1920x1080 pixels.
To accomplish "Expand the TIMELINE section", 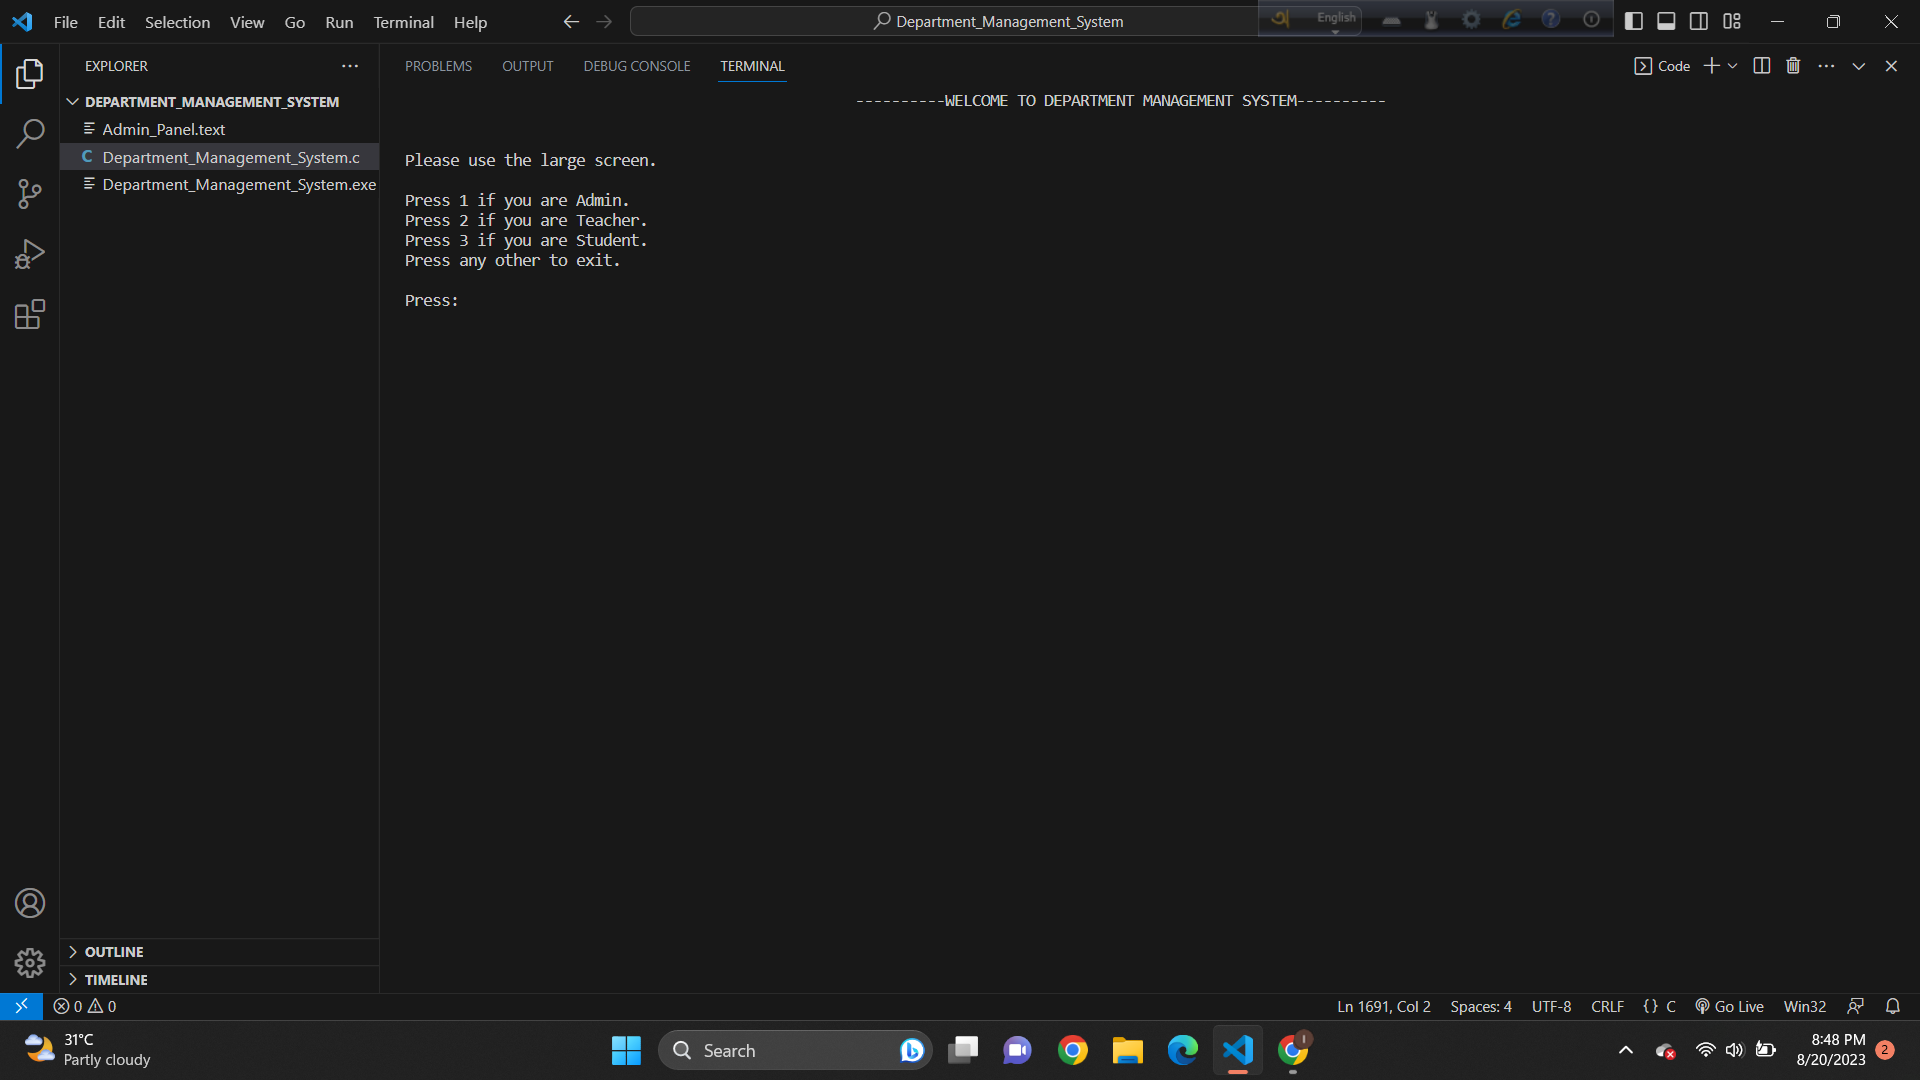I will [x=116, y=979].
